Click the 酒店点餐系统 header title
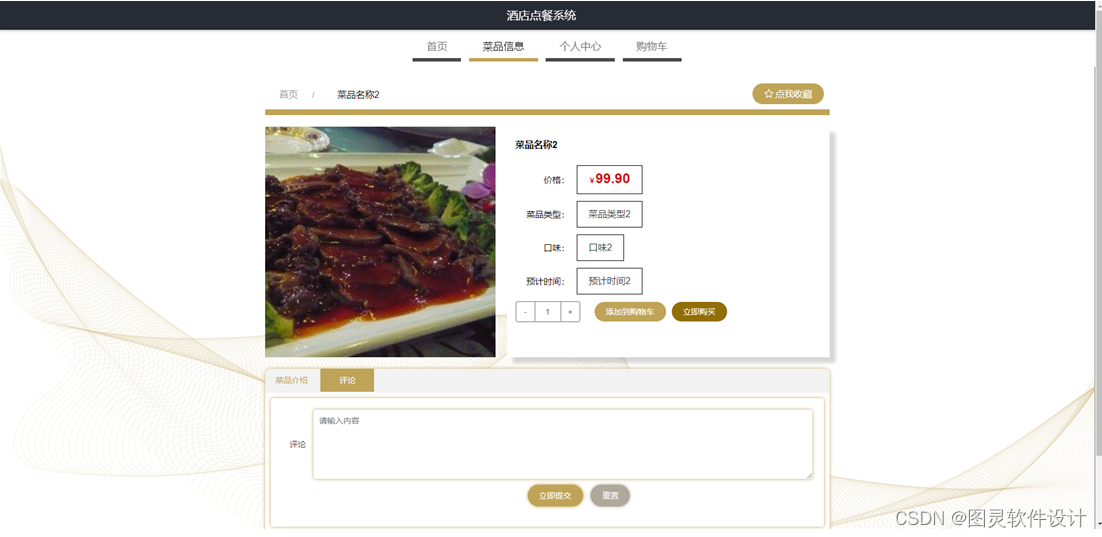1102x537 pixels. [x=541, y=15]
